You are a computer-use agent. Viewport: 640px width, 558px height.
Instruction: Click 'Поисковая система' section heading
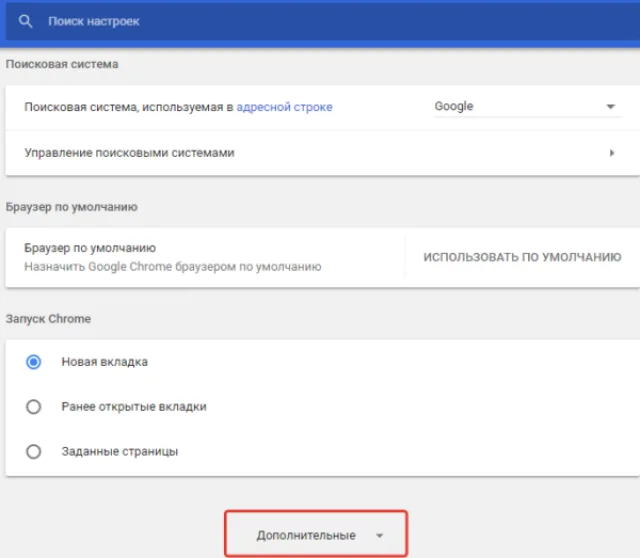(x=62, y=64)
